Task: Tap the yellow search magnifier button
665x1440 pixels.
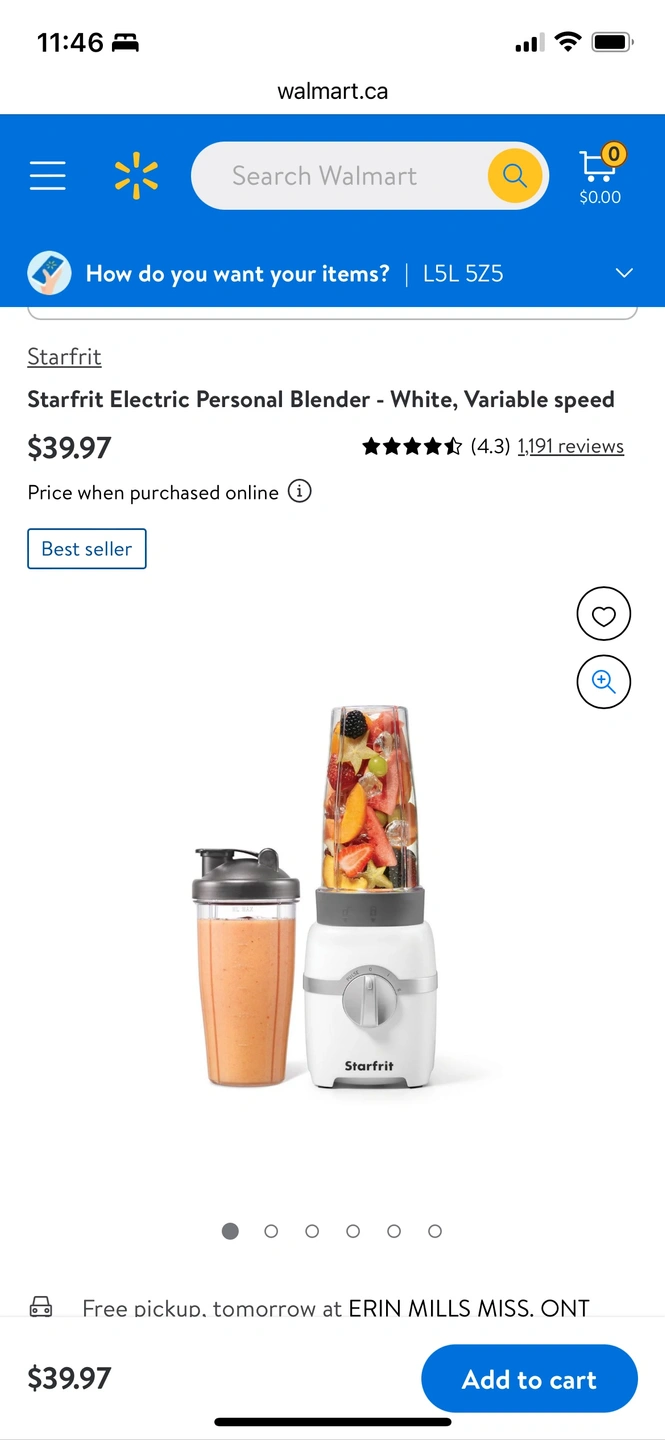Action: pyautogui.click(x=515, y=176)
